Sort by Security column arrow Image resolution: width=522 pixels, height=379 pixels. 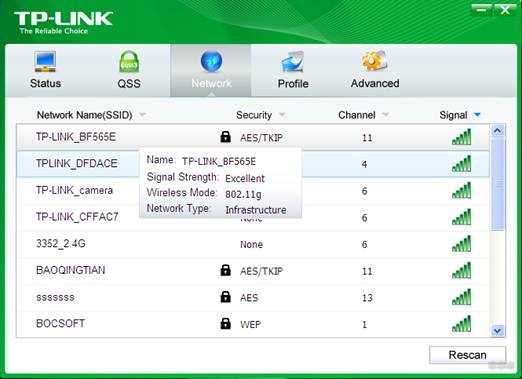282,115
